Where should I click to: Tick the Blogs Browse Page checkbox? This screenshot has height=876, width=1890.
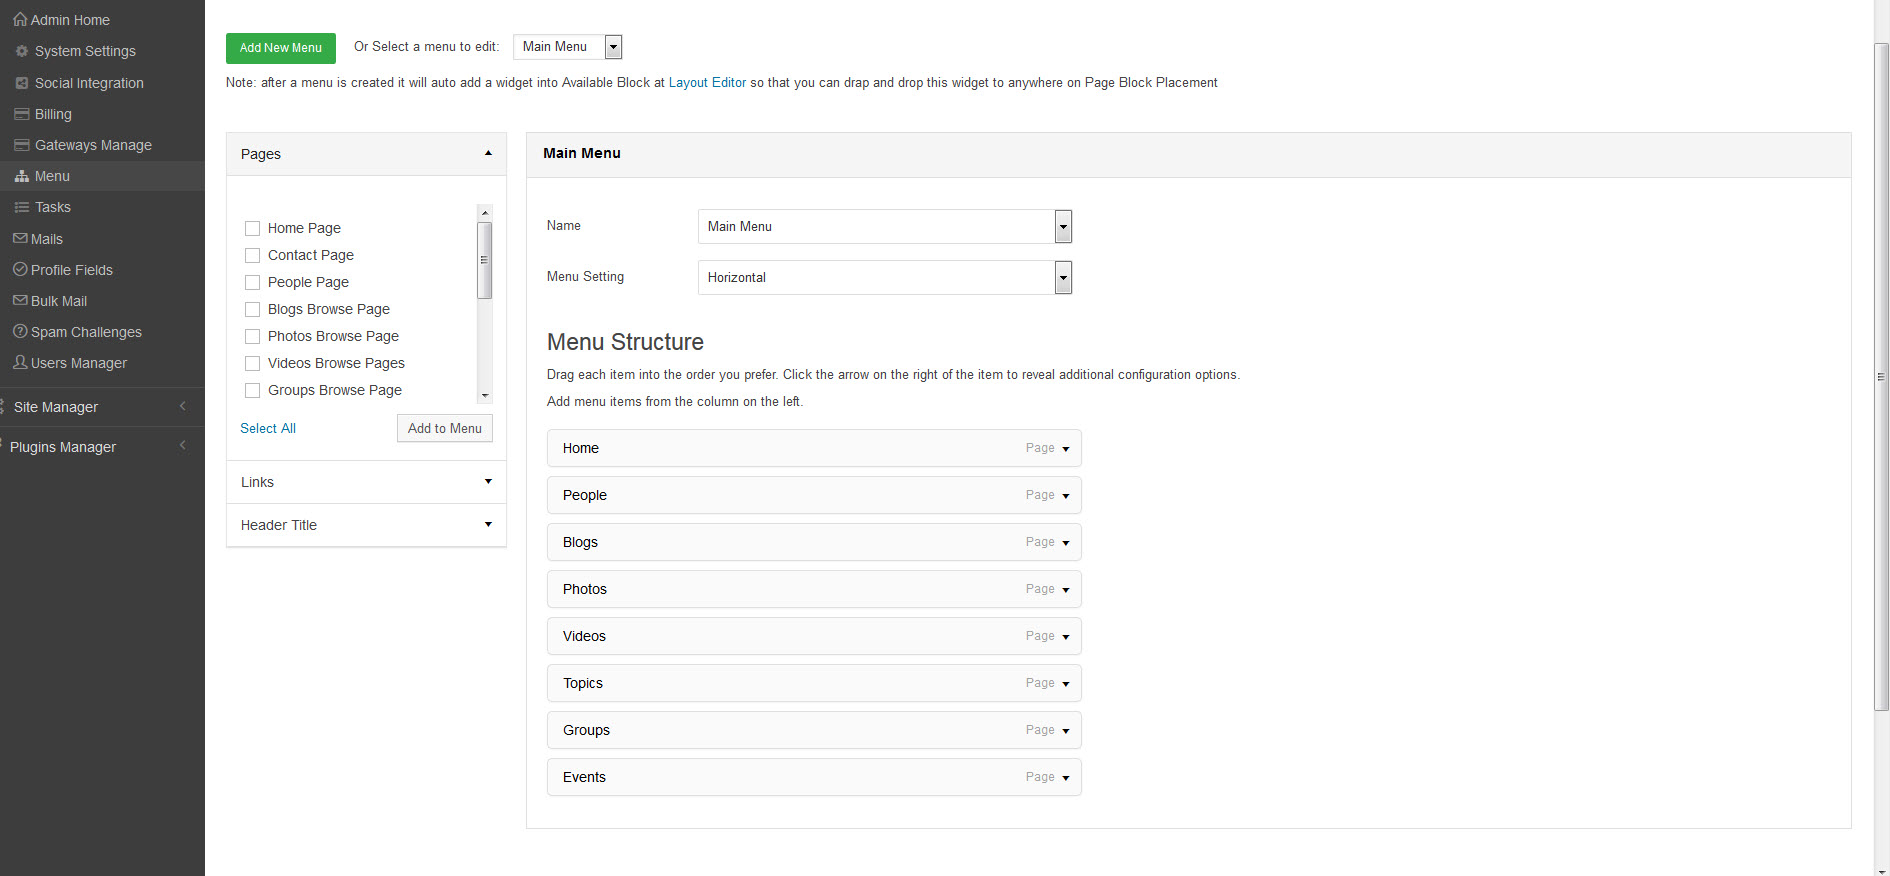pos(253,310)
